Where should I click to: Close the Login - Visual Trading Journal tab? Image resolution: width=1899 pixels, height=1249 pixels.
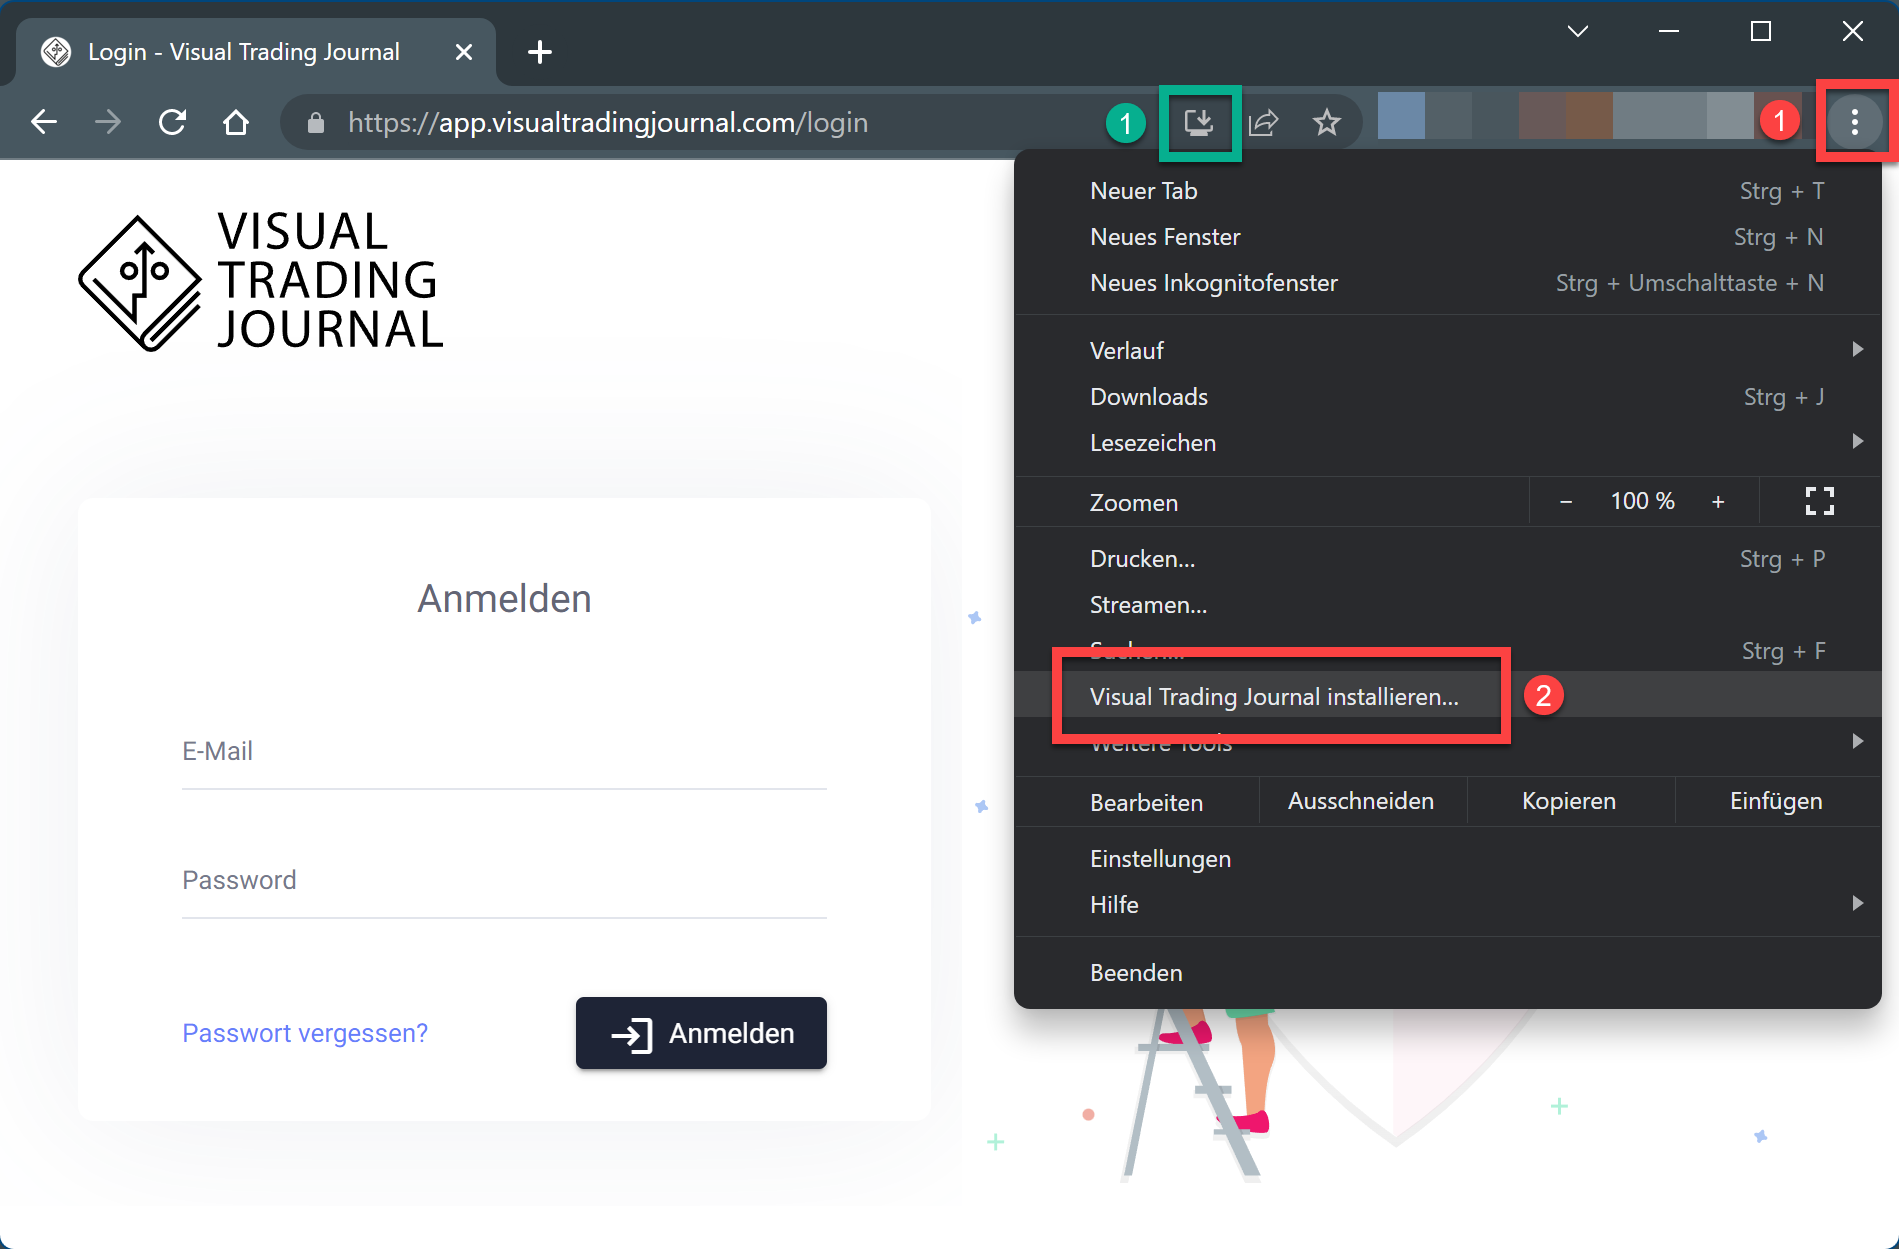coord(464,52)
